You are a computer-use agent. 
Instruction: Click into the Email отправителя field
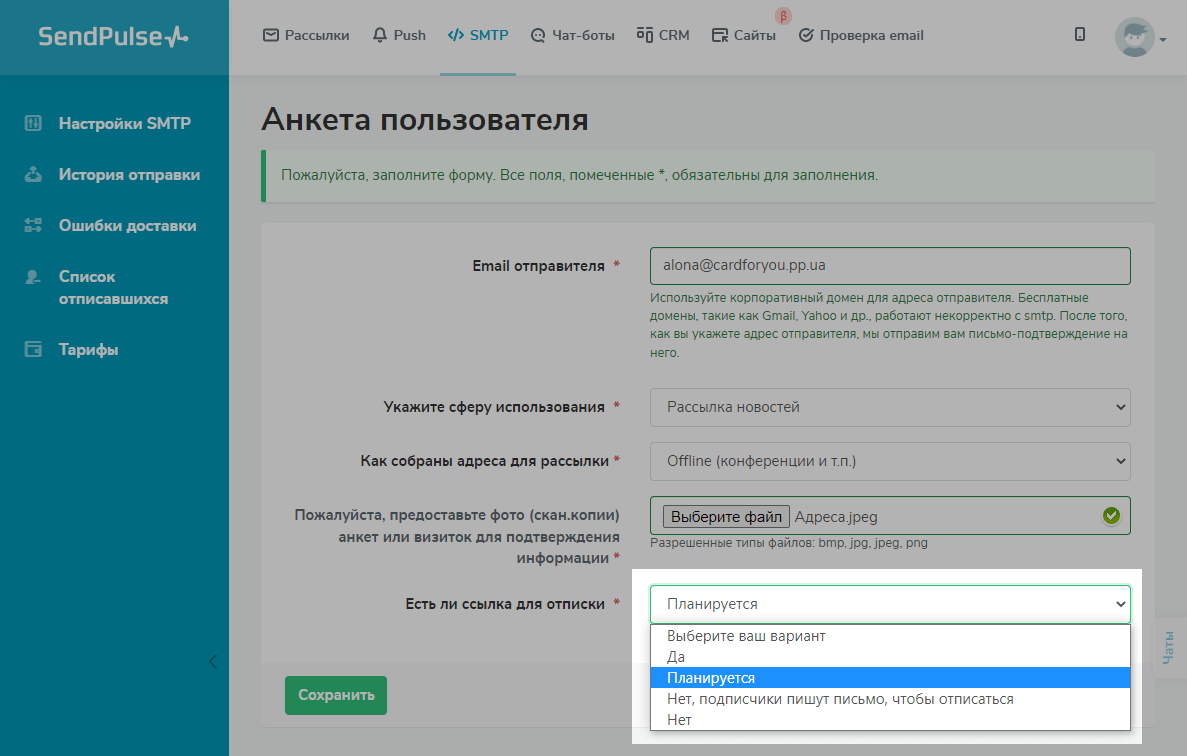tap(889, 266)
